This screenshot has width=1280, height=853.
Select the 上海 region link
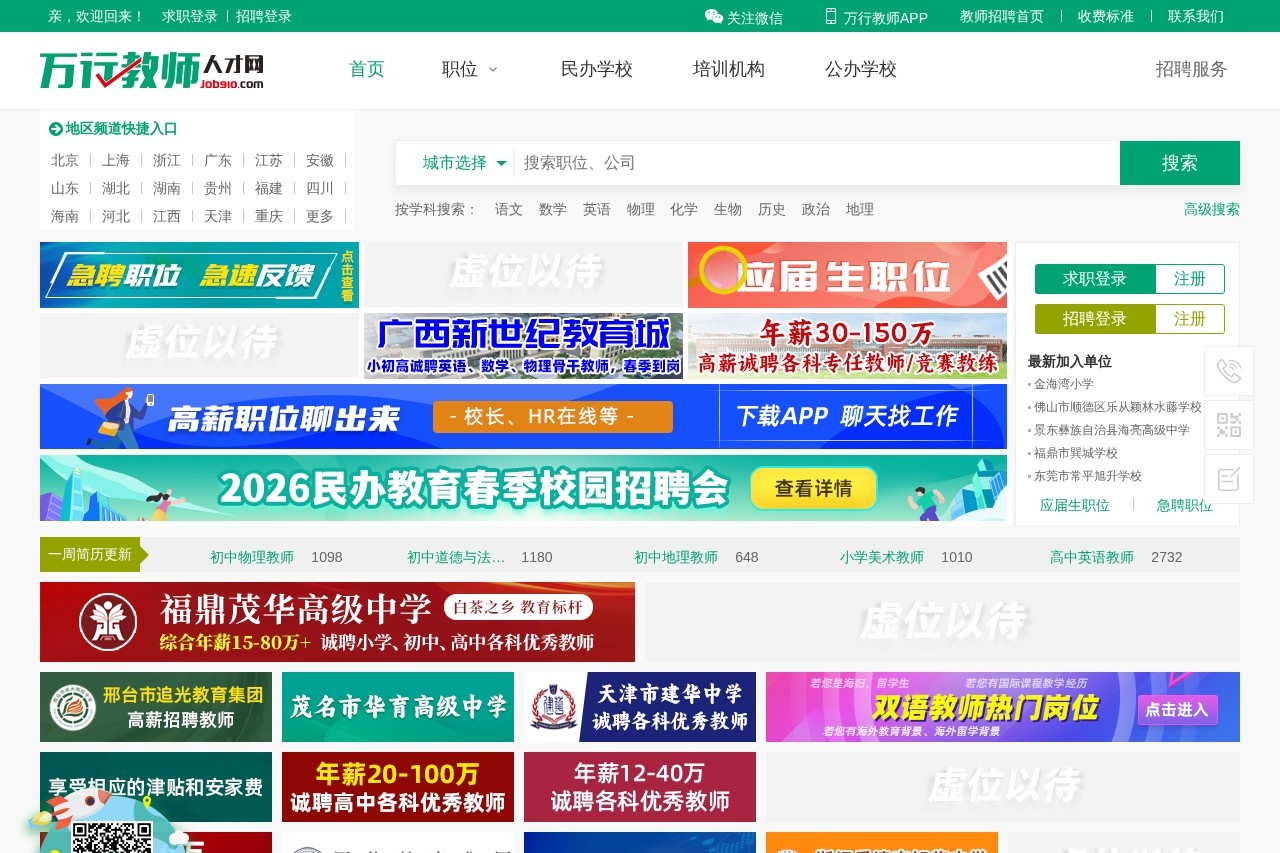click(116, 160)
